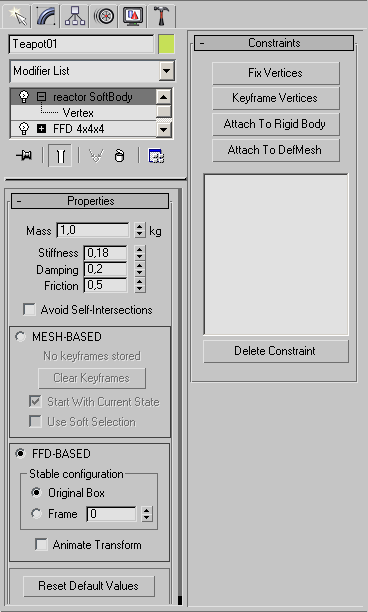368x612 pixels.
Task: Open Configure Modifier Sets icon
Action: point(156,156)
